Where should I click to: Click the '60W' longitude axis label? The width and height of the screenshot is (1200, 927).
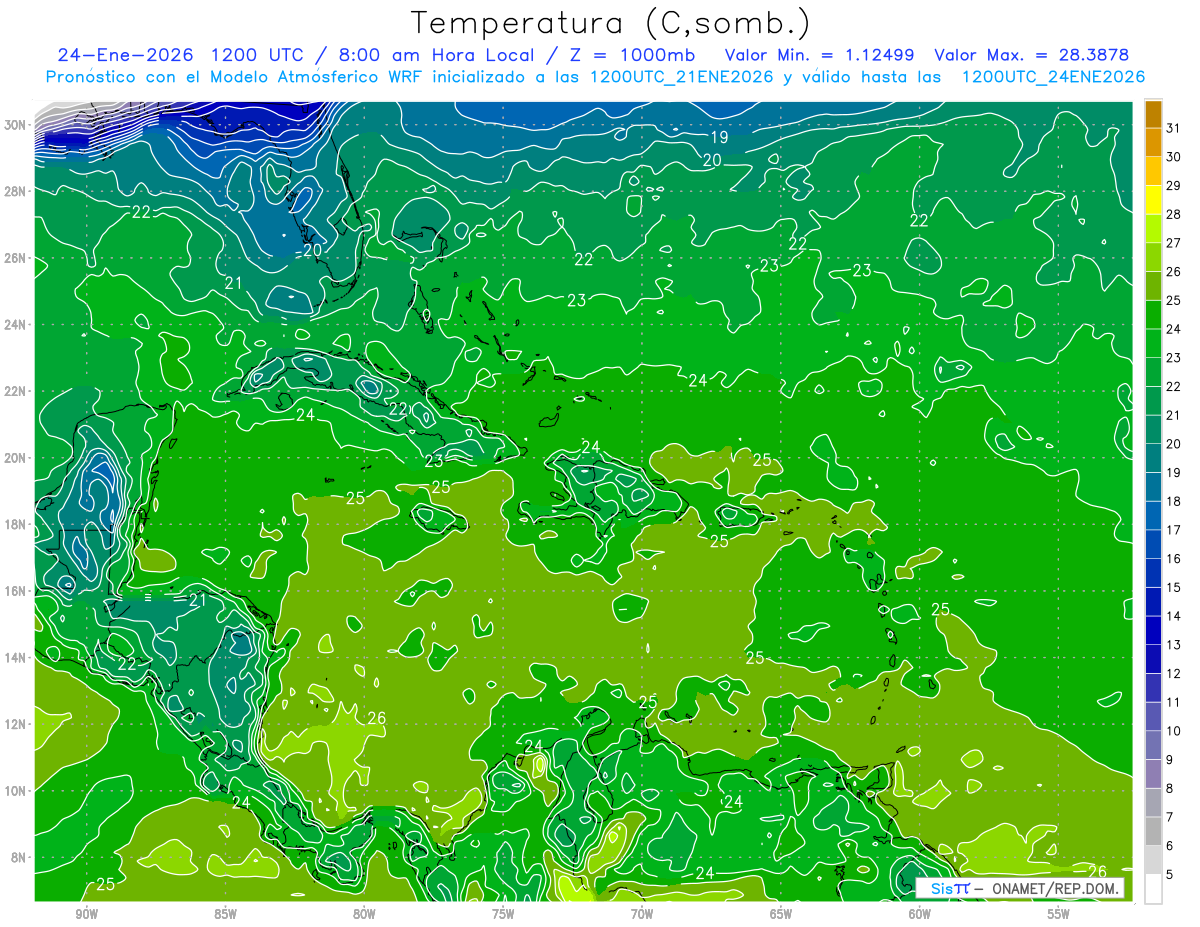920,914
